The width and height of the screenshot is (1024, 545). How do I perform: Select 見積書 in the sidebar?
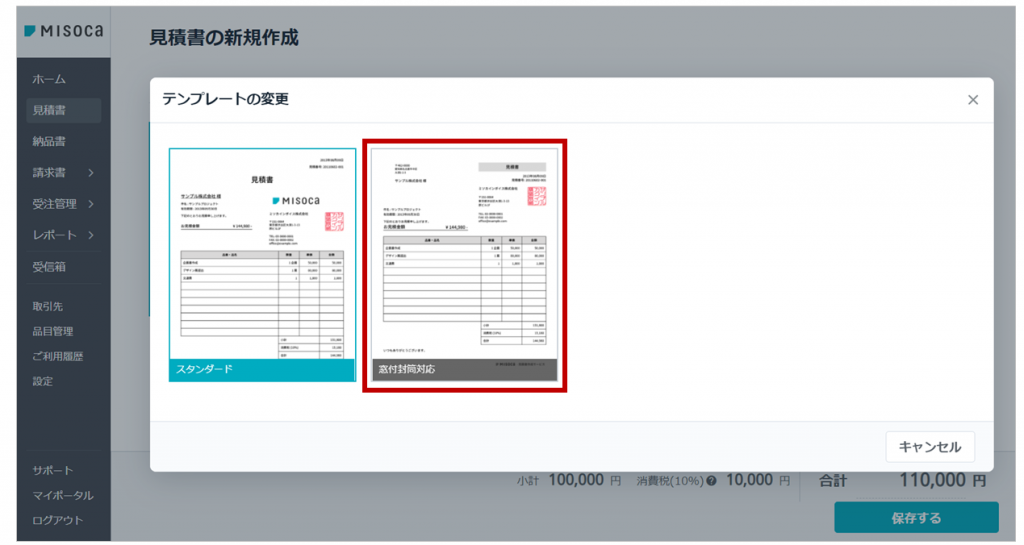coord(63,110)
